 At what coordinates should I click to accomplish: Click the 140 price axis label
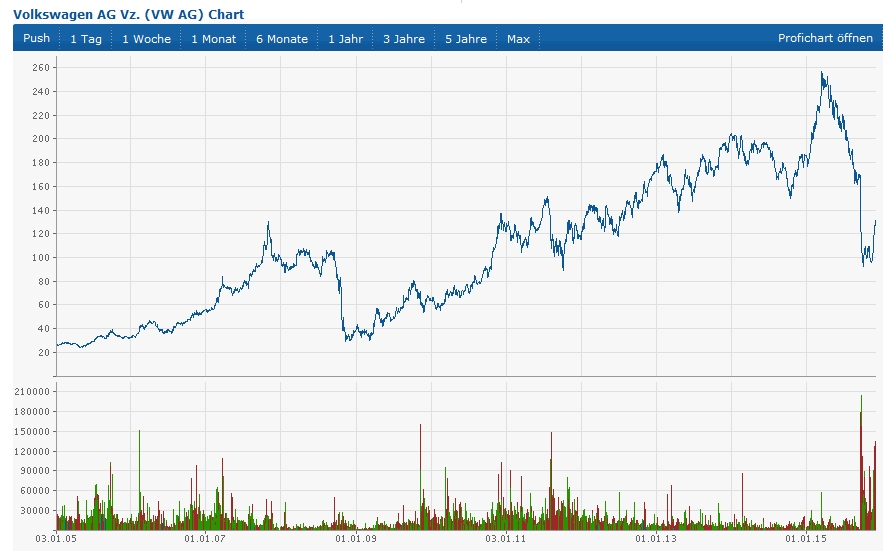41,211
